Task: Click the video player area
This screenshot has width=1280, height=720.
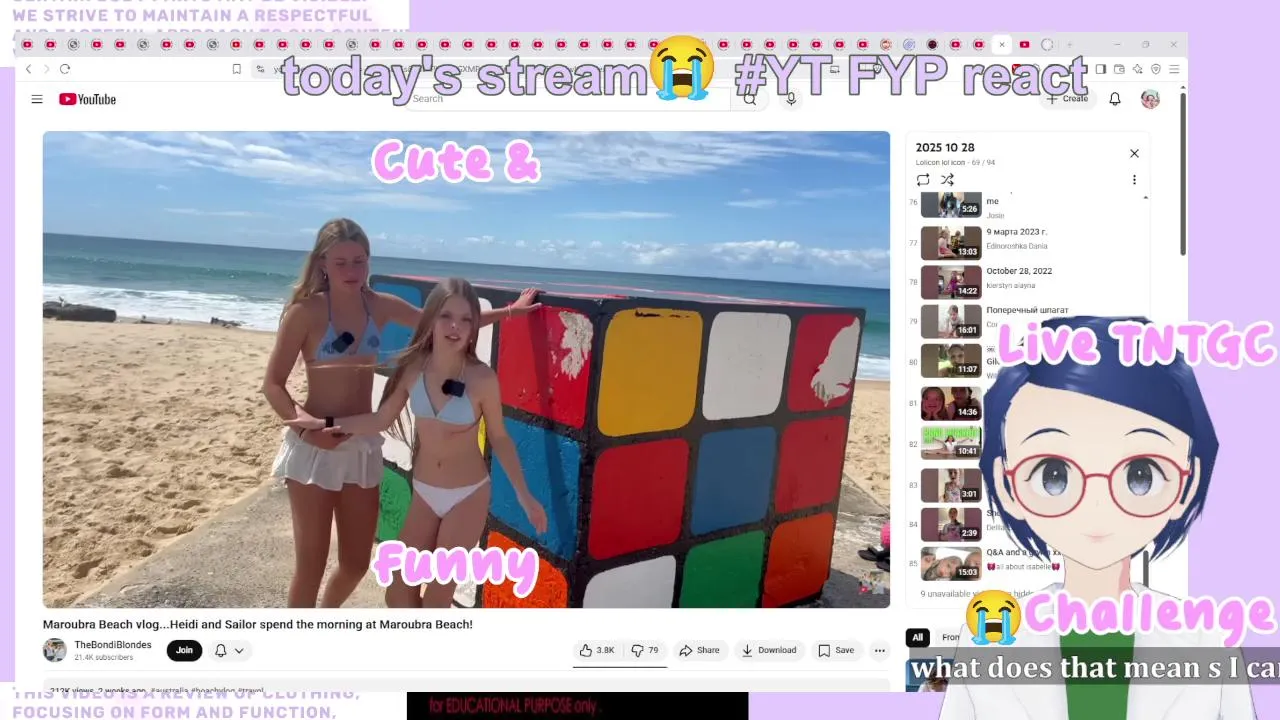Action: click(x=466, y=369)
